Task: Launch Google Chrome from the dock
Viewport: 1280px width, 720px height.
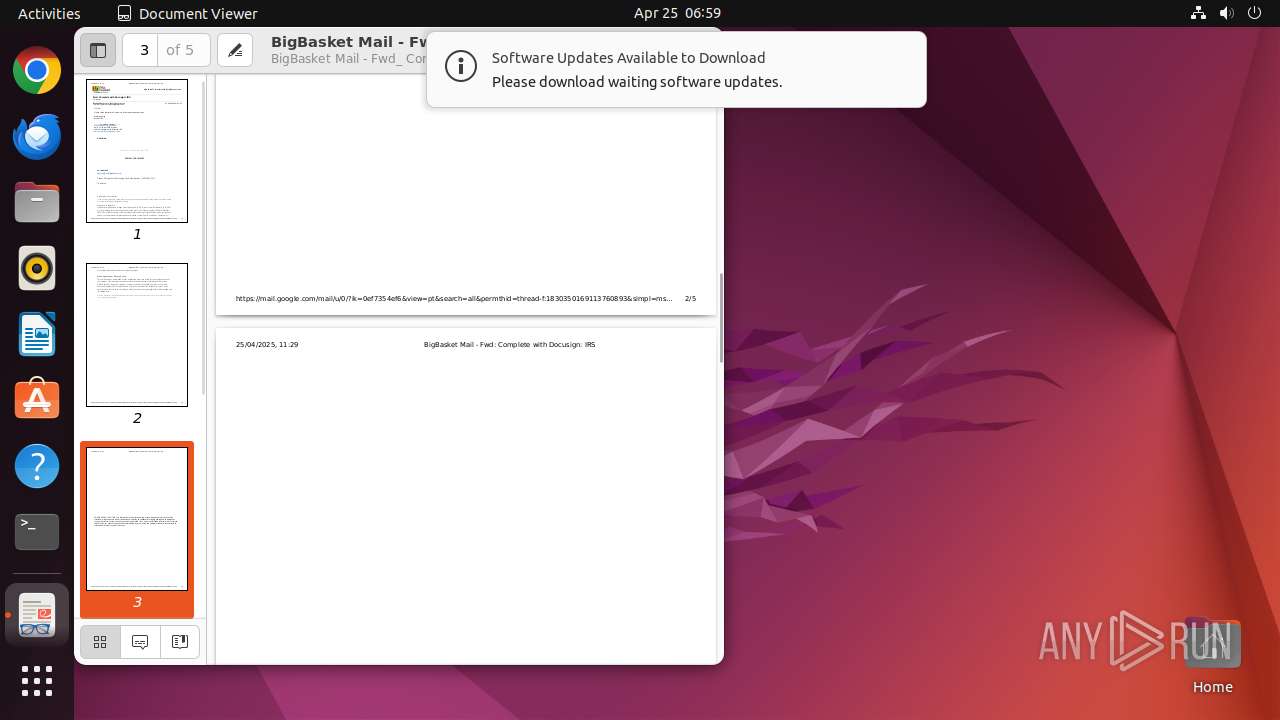Action: 37,71
